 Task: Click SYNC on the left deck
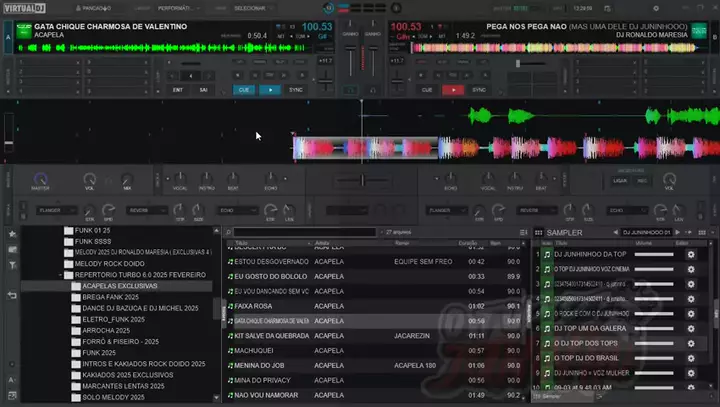[296, 89]
